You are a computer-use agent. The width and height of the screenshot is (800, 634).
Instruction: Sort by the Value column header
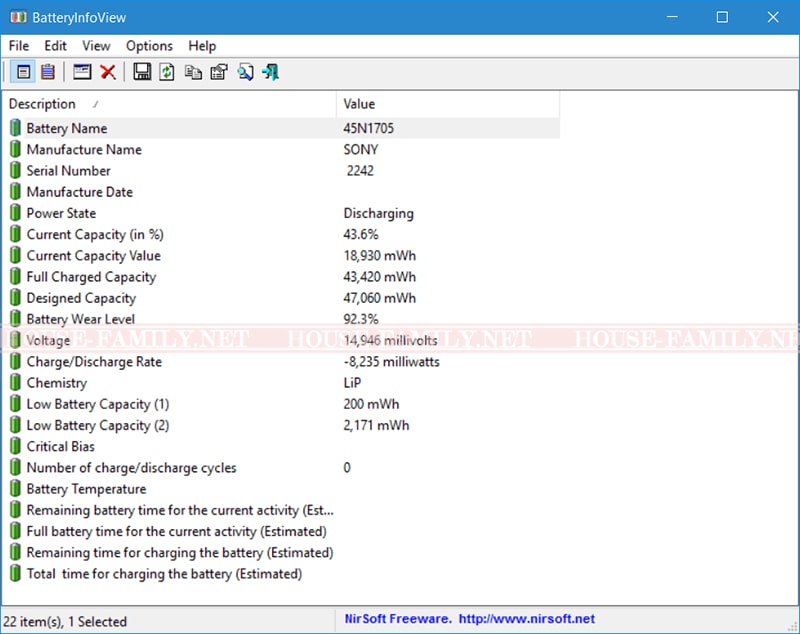click(448, 104)
